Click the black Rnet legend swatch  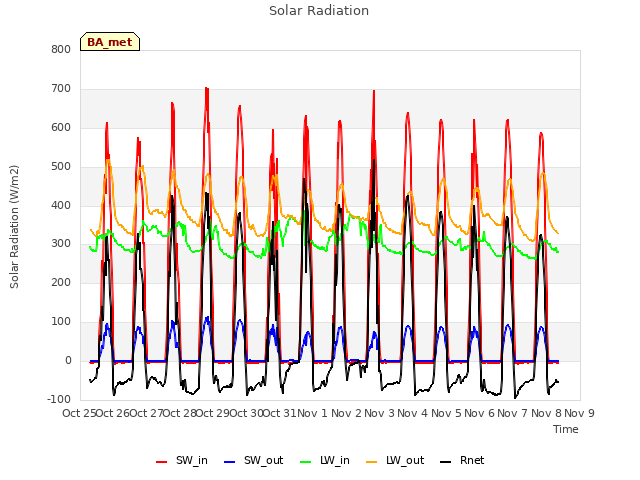[x=446, y=462]
